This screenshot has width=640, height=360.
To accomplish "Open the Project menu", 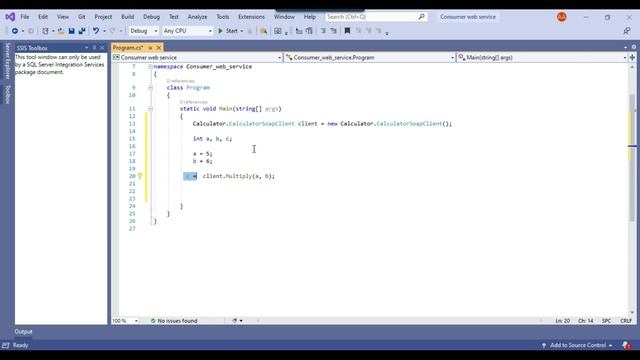I will 103,17.
